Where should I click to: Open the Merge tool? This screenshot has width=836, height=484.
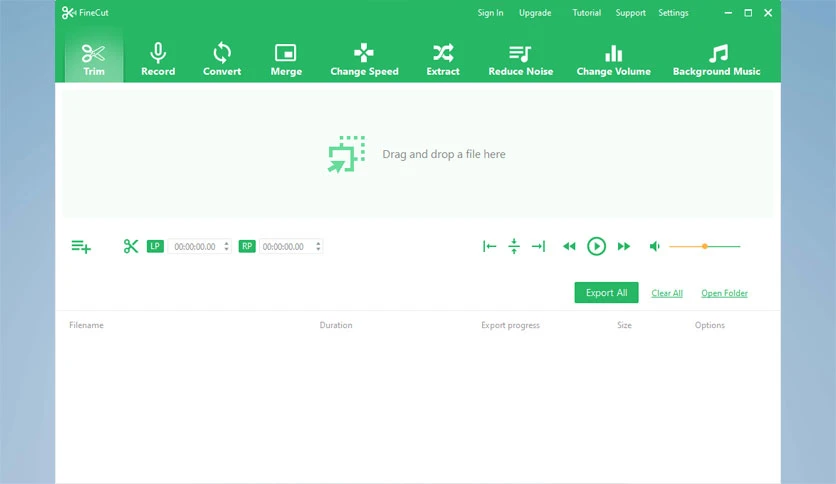(286, 59)
